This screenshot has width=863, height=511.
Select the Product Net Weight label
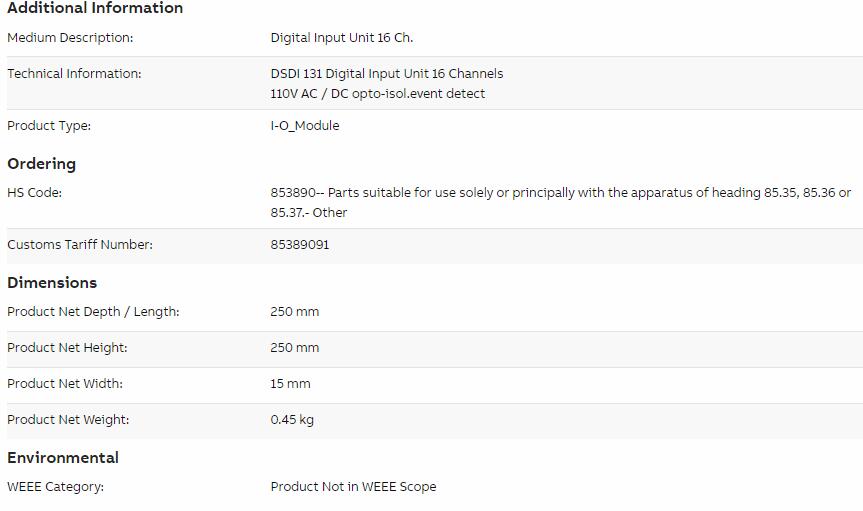point(68,420)
